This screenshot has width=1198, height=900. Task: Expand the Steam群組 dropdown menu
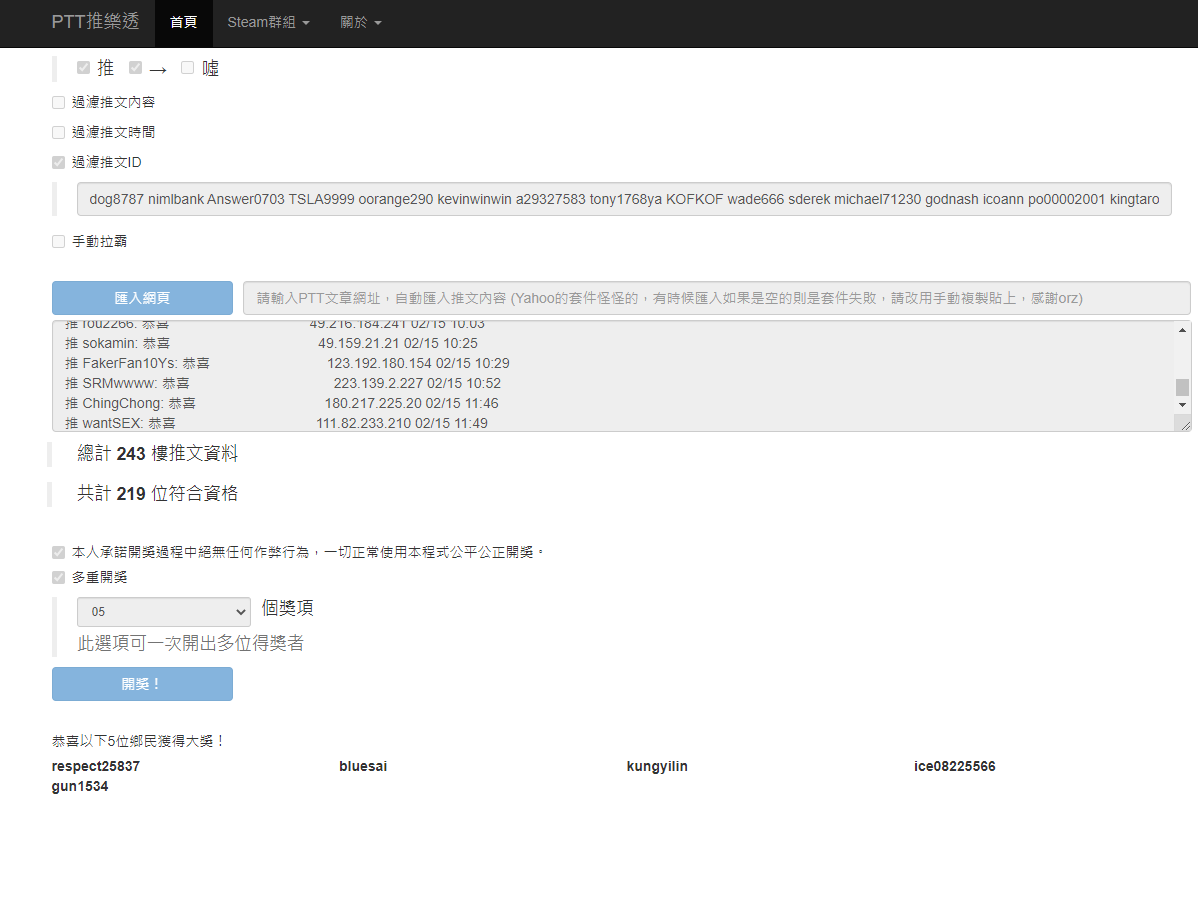(x=268, y=23)
